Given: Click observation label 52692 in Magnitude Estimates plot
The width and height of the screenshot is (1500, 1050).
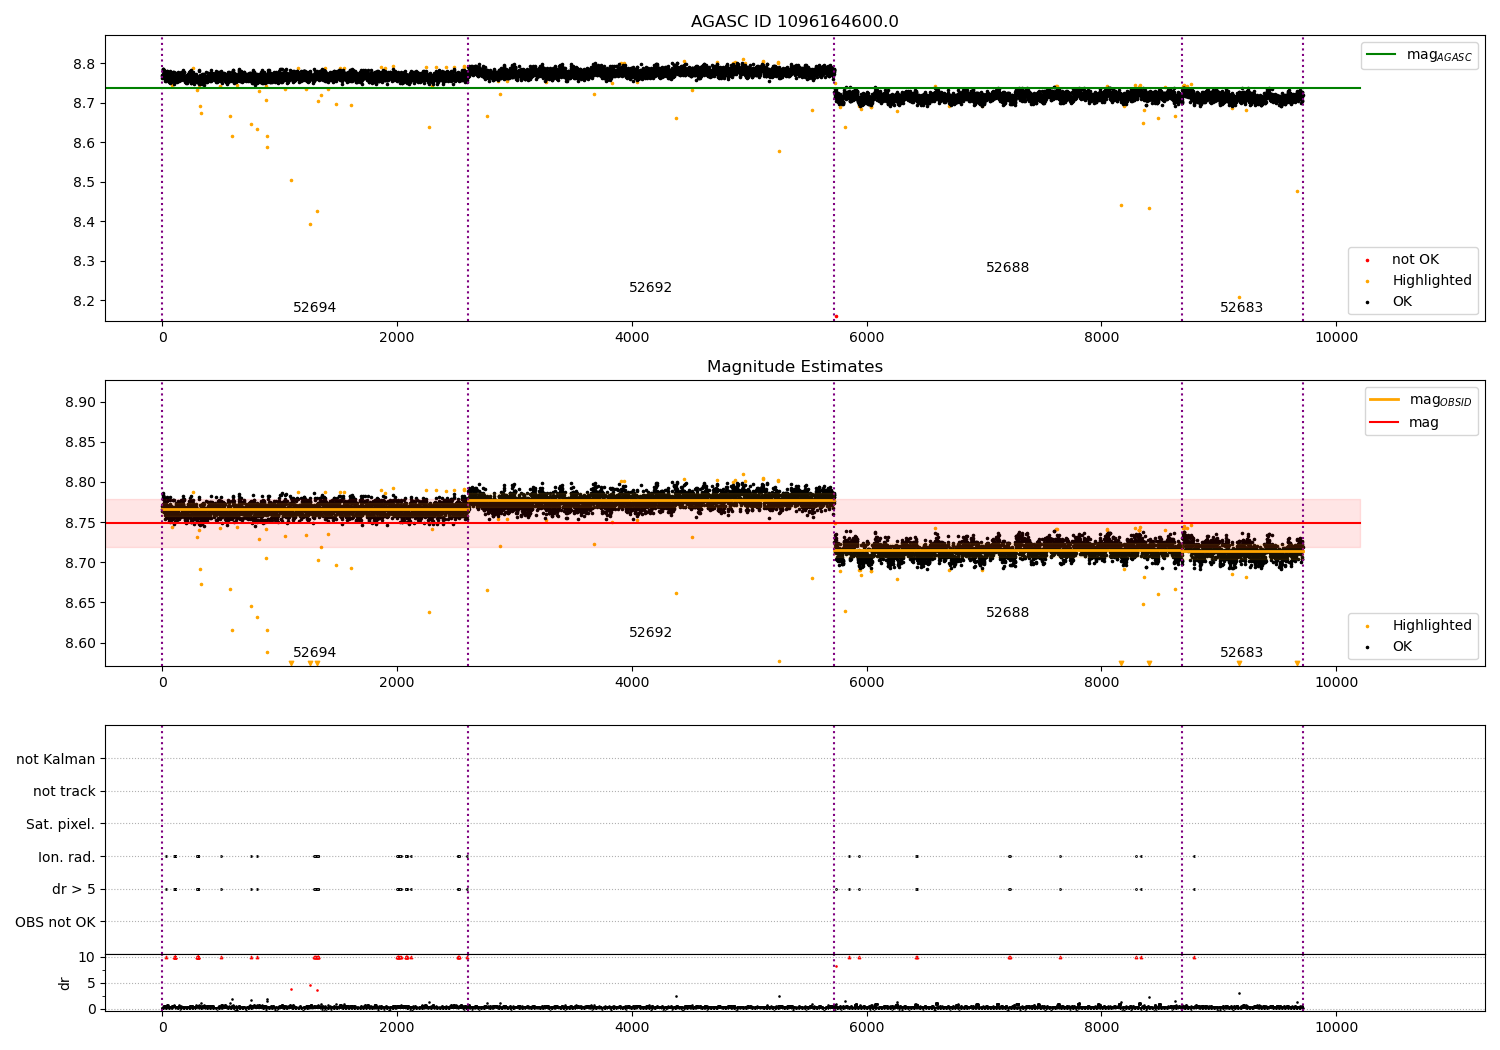Looking at the screenshot, I should point(650,633).
